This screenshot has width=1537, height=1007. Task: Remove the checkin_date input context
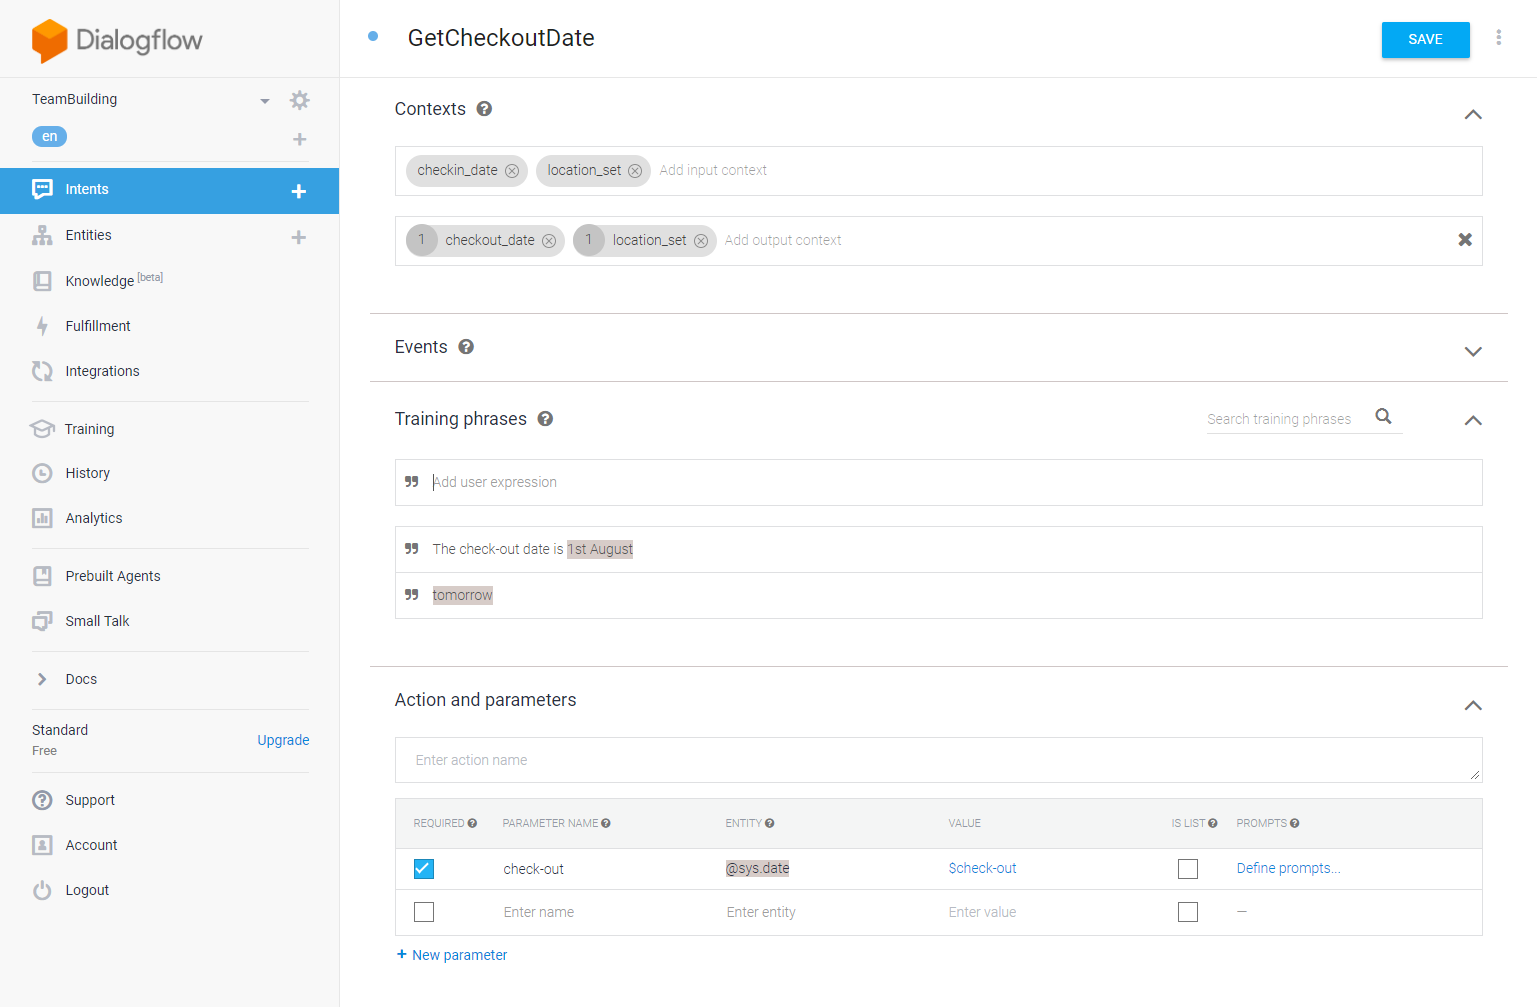pos(511,170)
